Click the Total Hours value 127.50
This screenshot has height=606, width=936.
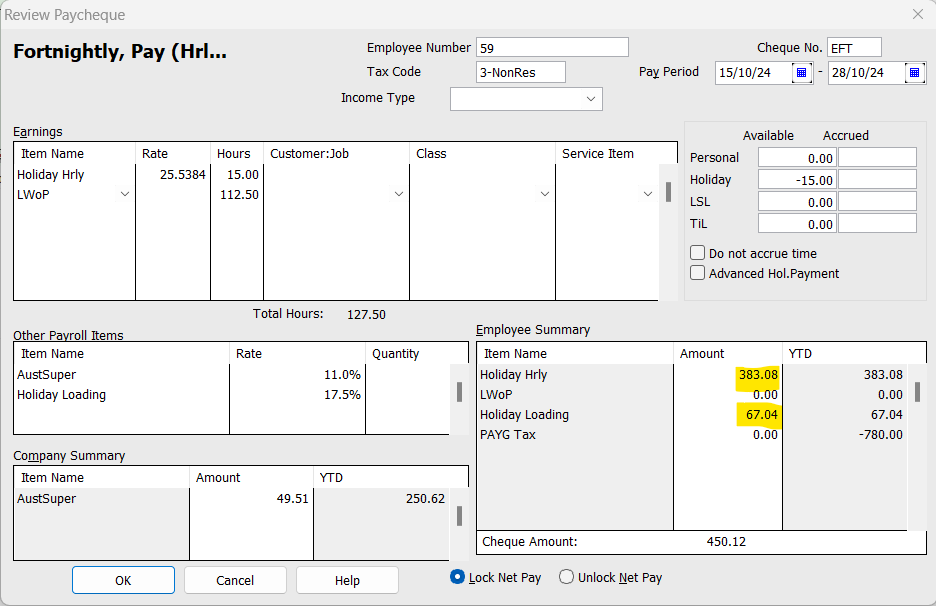click(x=366, y=314)
